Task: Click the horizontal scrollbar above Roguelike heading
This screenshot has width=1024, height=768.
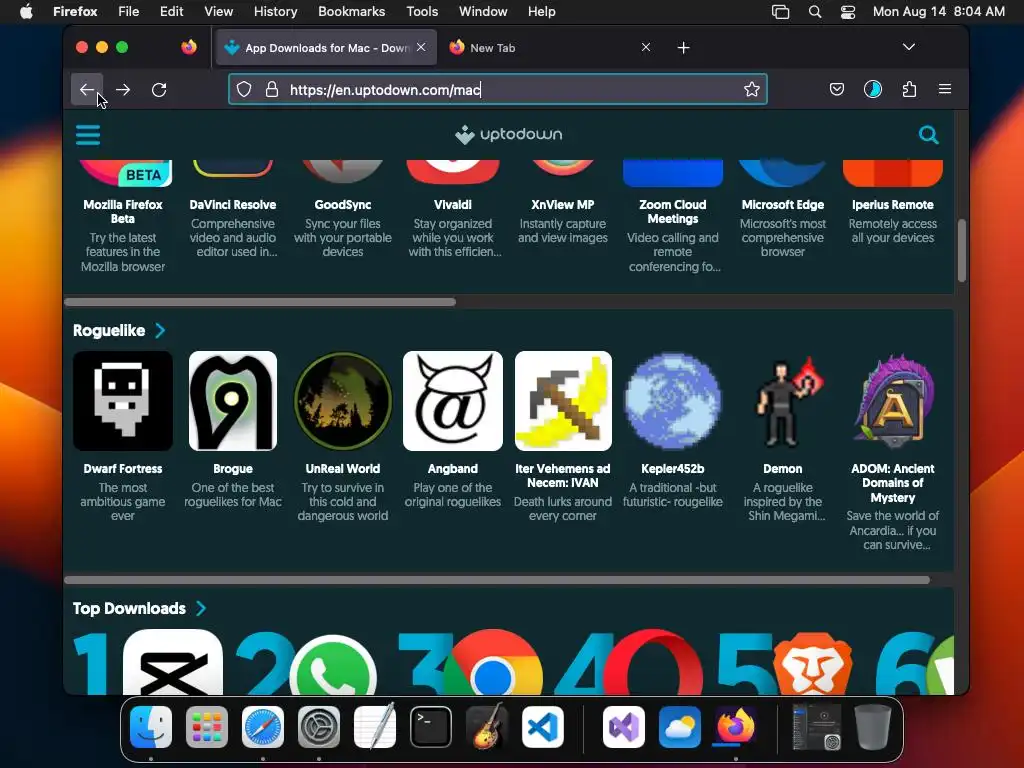Action: pos(260,302)
